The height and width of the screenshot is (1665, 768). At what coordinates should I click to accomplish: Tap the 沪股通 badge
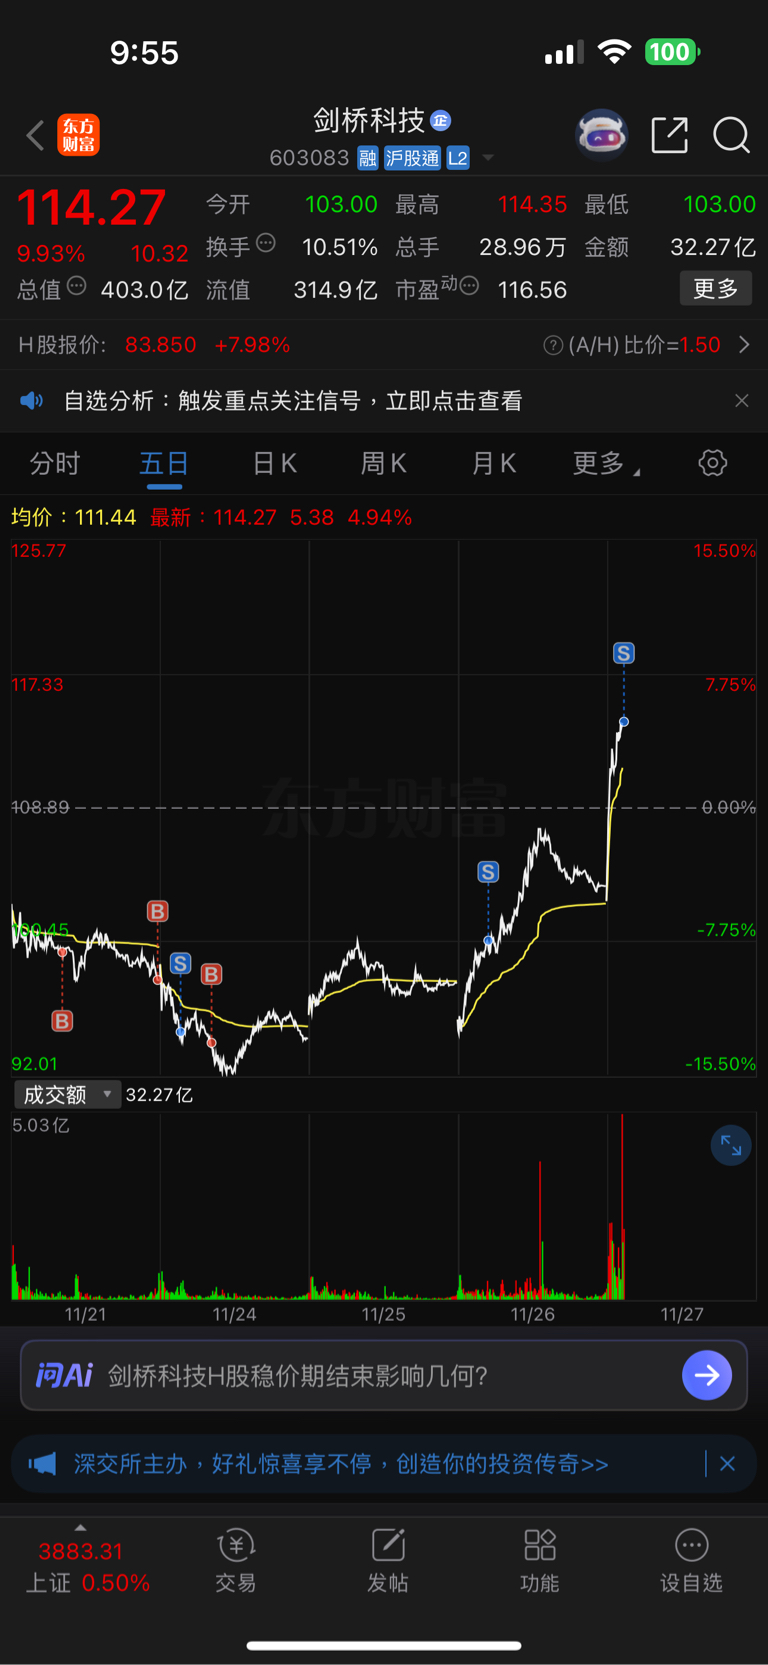click(x=413, y=158)
